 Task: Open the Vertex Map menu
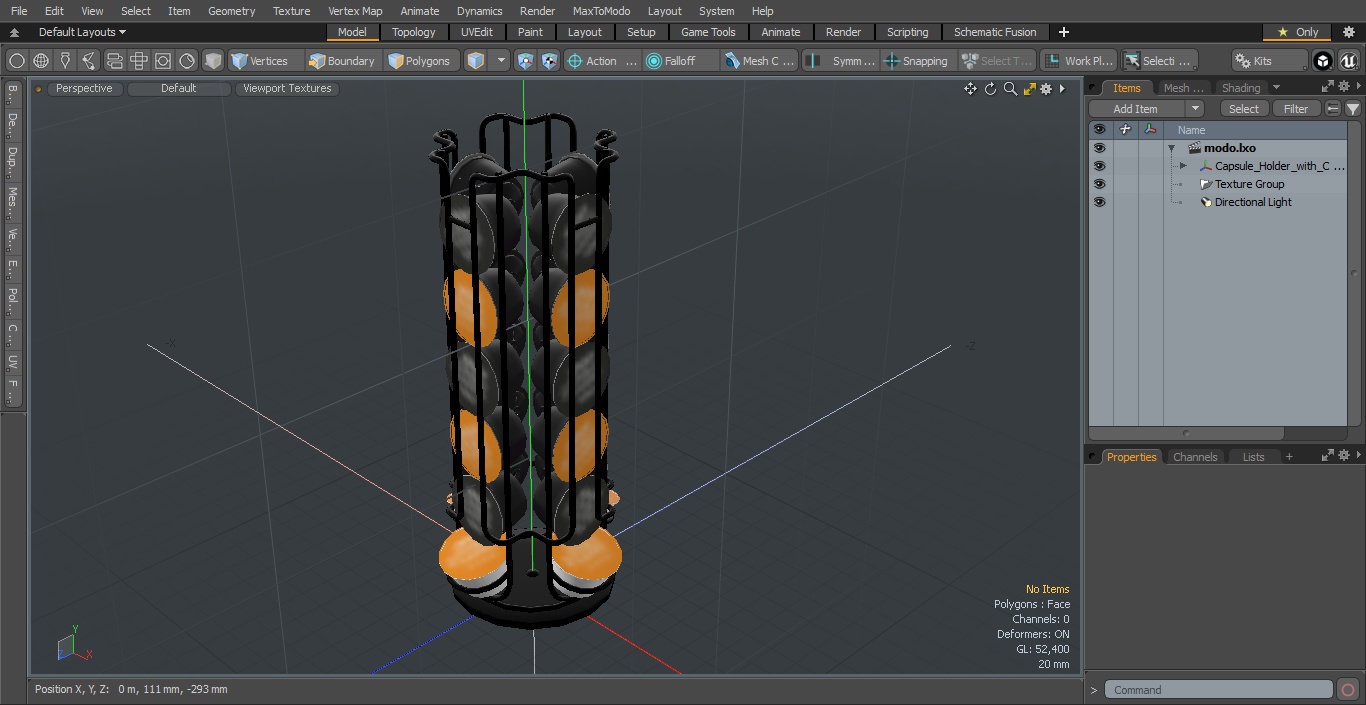(355, 11)
